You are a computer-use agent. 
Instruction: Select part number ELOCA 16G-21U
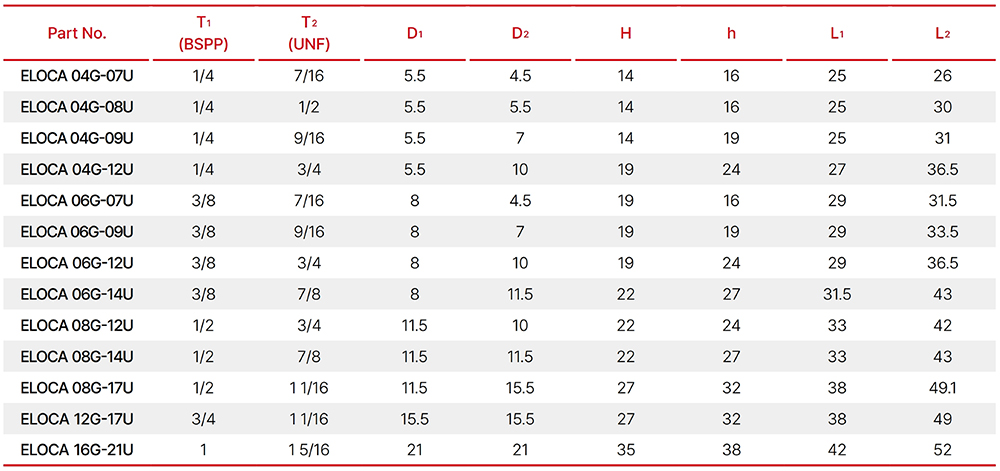pyautogui.click(x=77, y=450)
